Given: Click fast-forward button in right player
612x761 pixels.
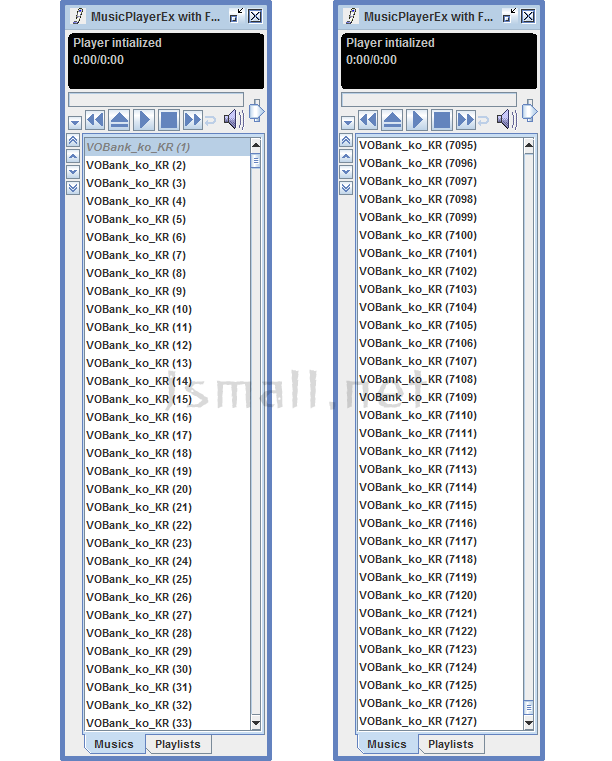Looking at the screenshot, I should click(x=465, y=120).
